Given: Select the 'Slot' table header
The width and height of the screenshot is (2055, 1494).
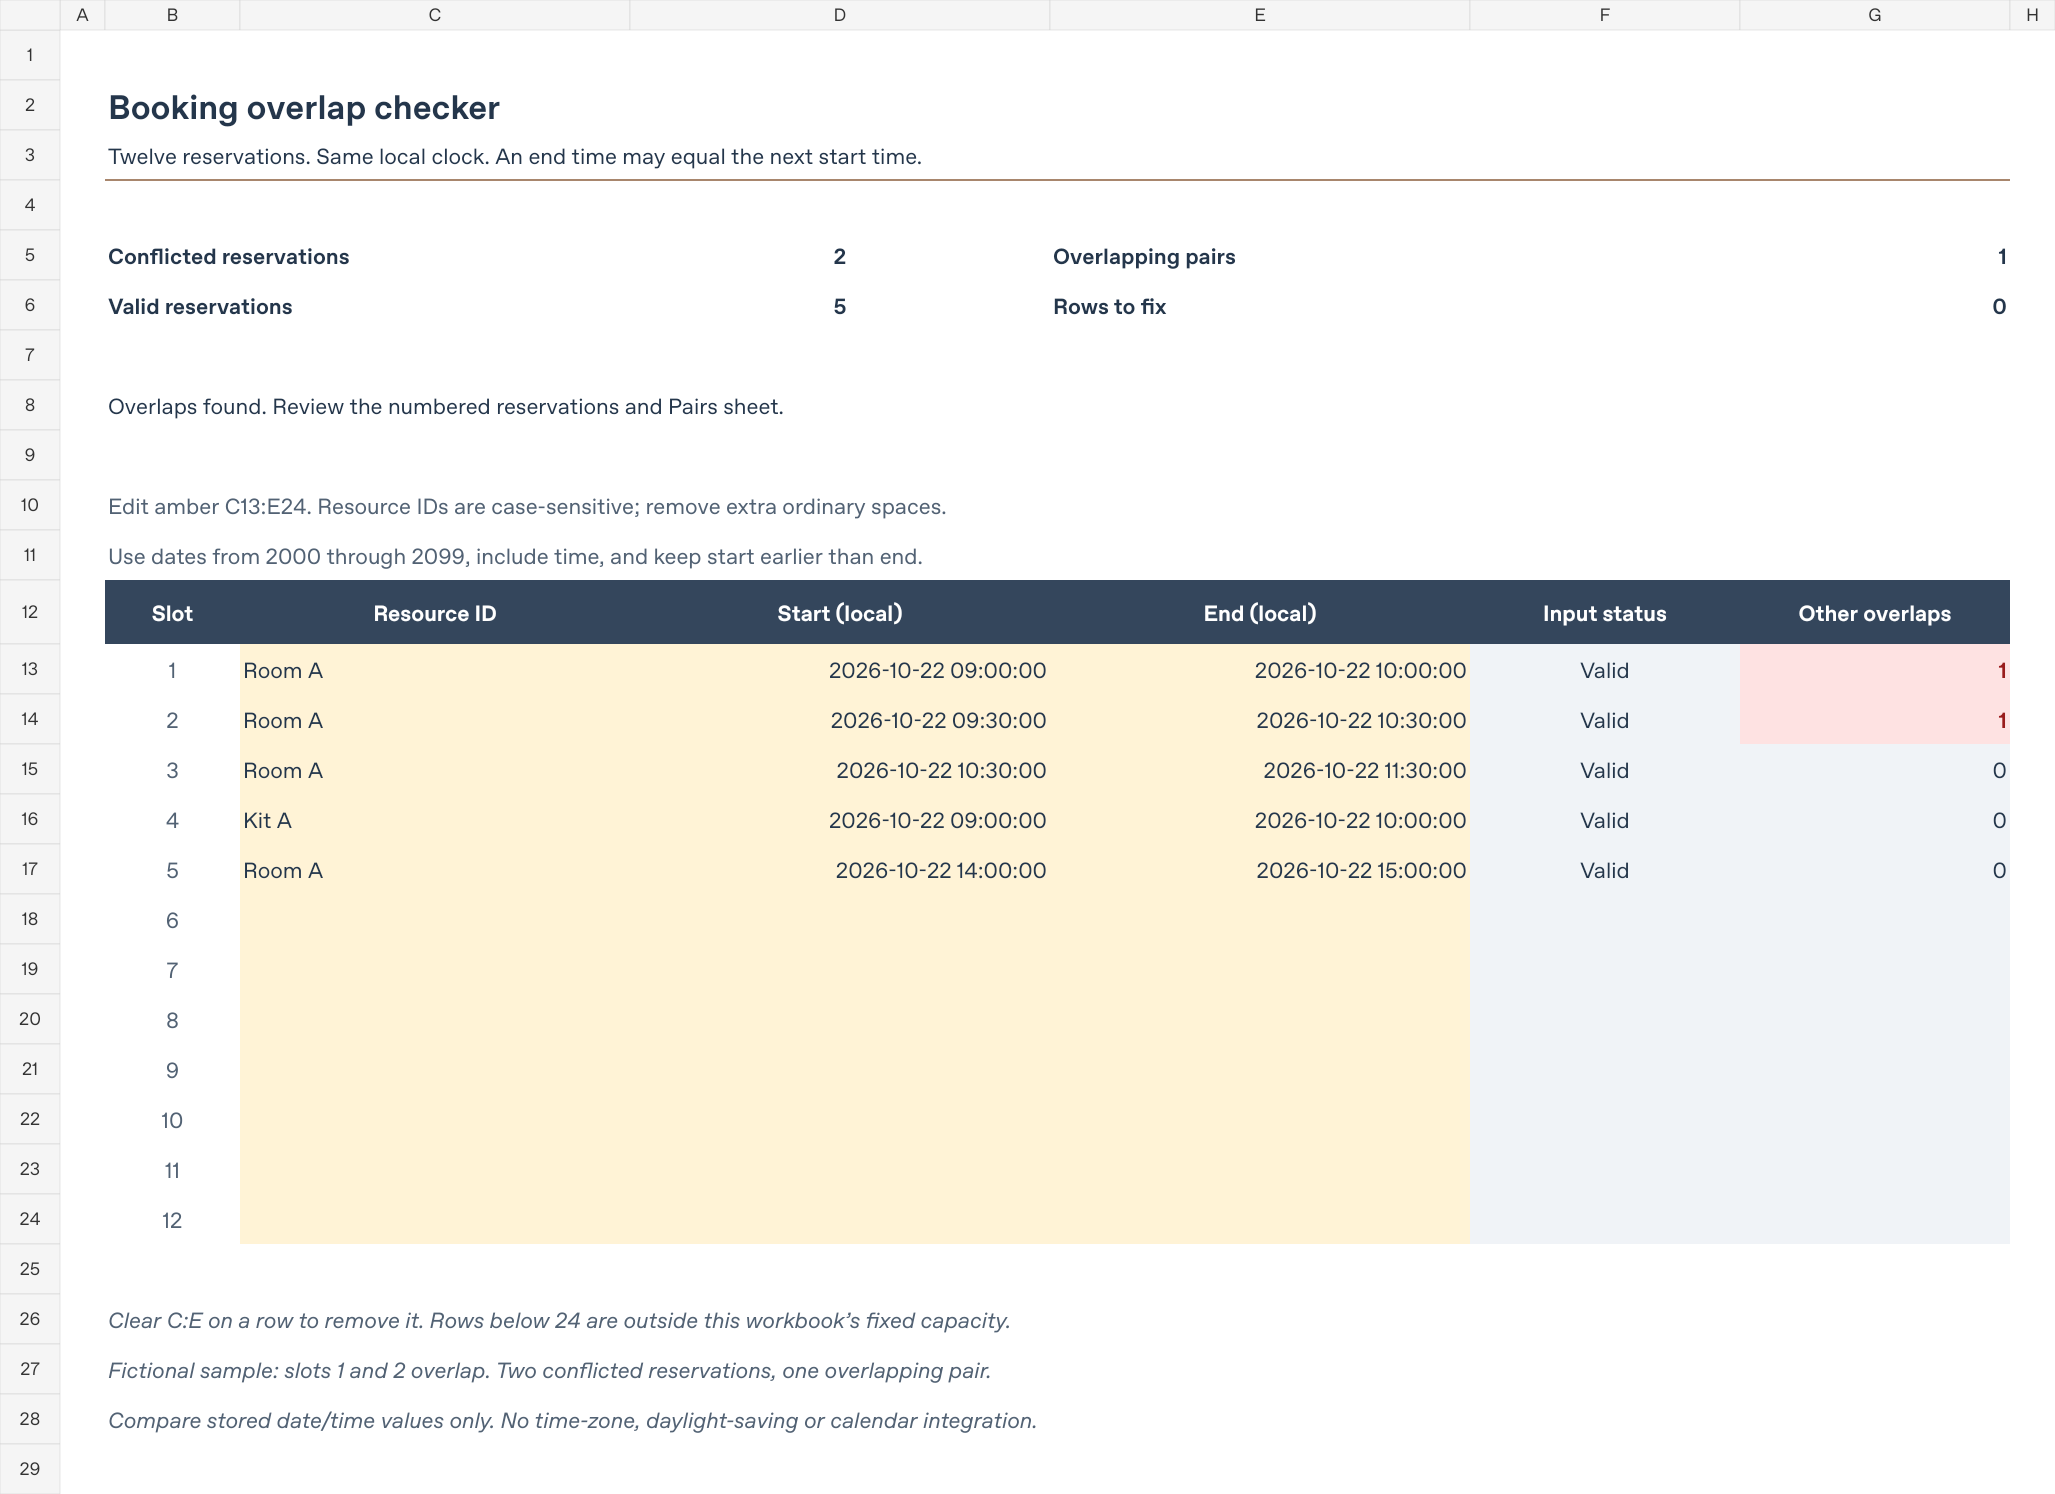Looking at the screenshot, I should pos(172,613).
